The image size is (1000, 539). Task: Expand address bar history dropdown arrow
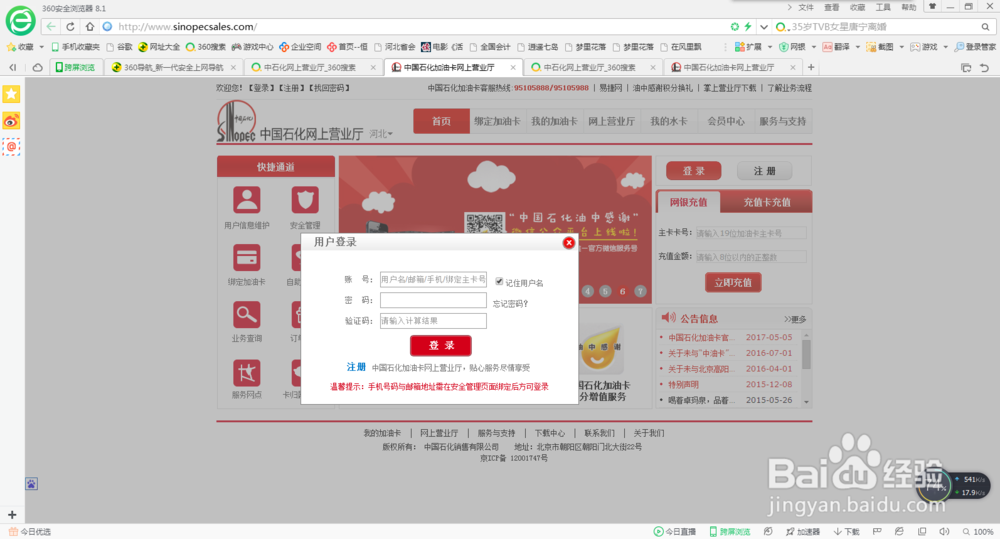[763, 27]
